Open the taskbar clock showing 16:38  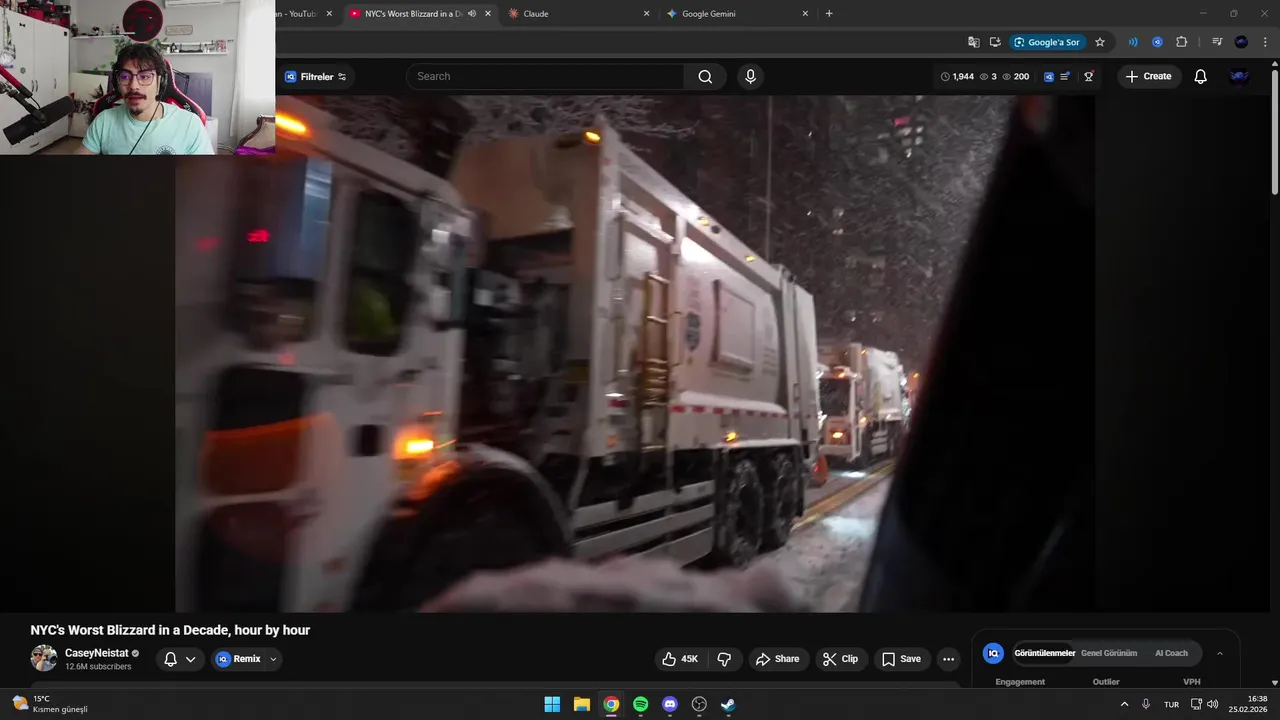tap(1249, 704)
